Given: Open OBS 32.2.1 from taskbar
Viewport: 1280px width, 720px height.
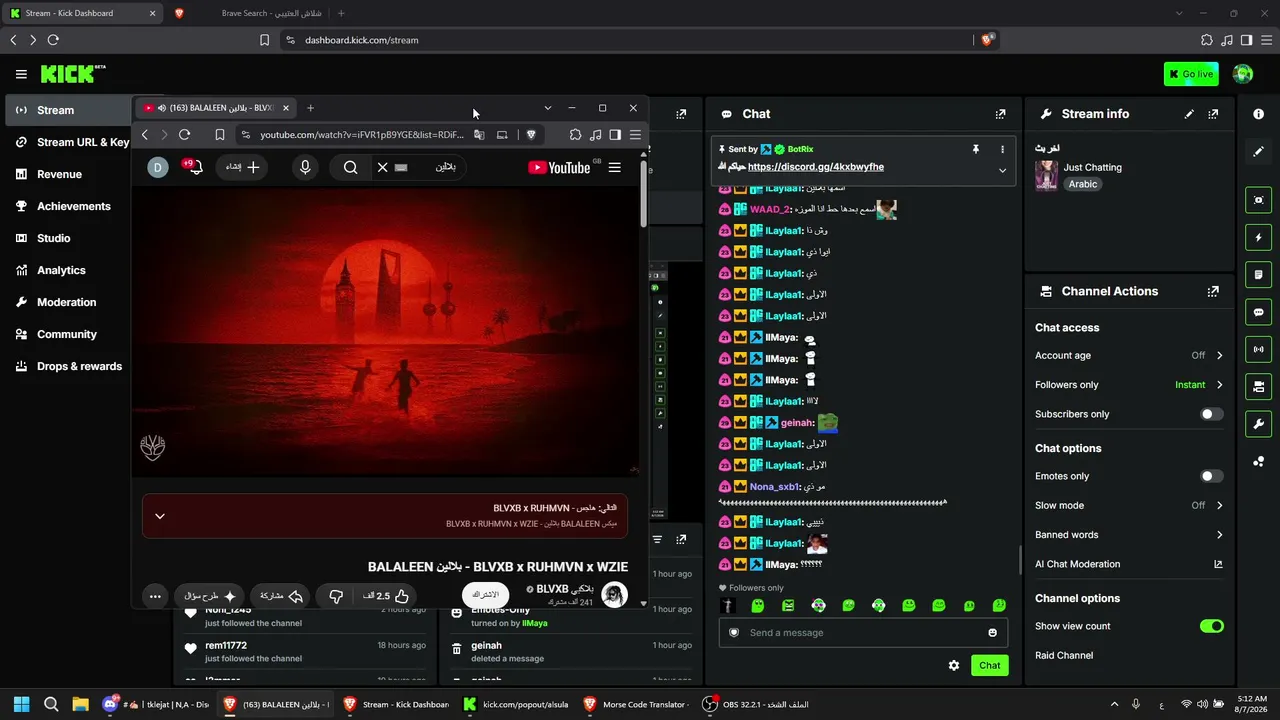Looking at the screenshot, I should tap(756, 704).
